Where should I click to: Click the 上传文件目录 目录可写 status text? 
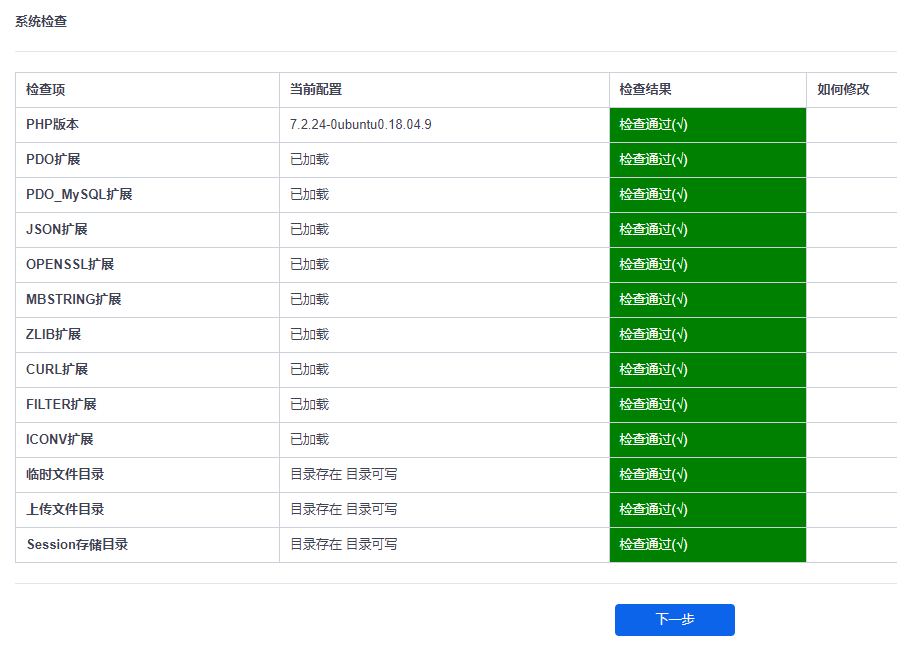[371, 509]
